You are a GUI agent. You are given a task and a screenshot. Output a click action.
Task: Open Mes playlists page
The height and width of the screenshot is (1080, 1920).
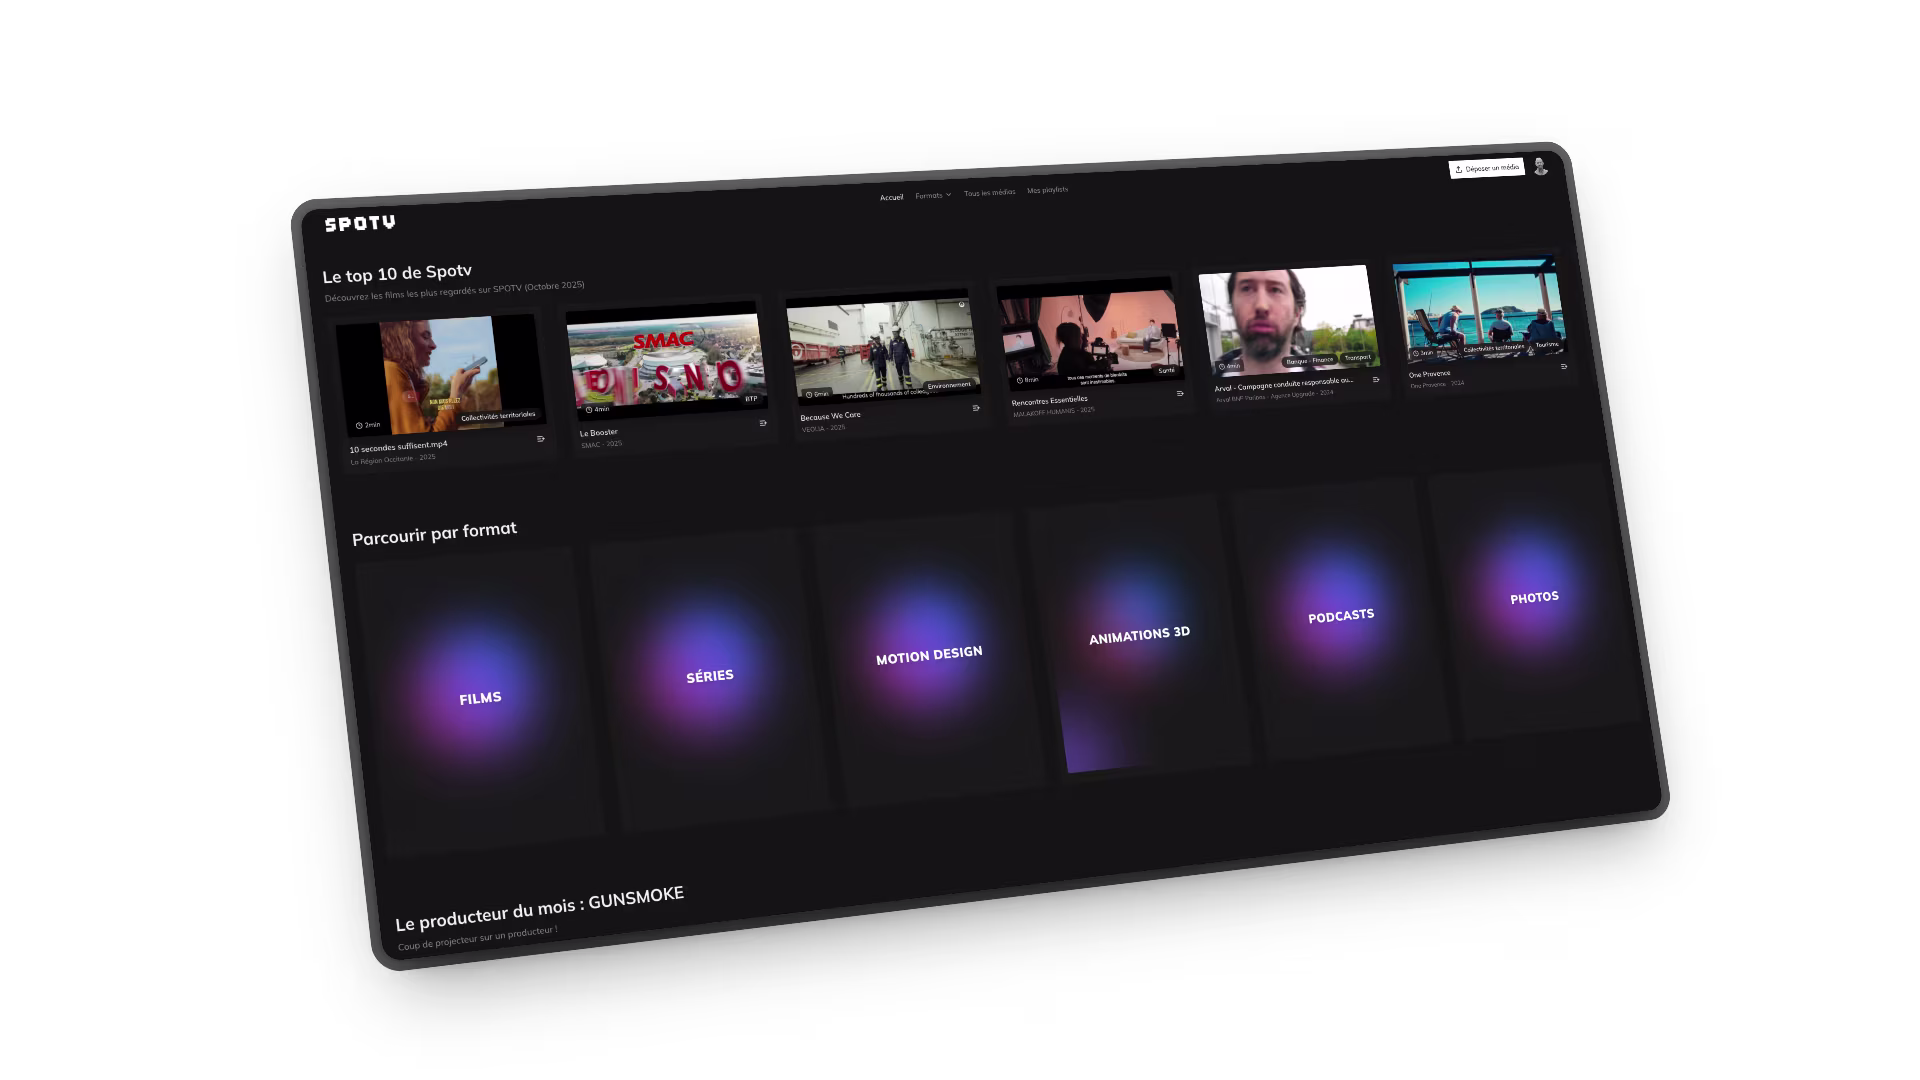[x=1047, y=190]
